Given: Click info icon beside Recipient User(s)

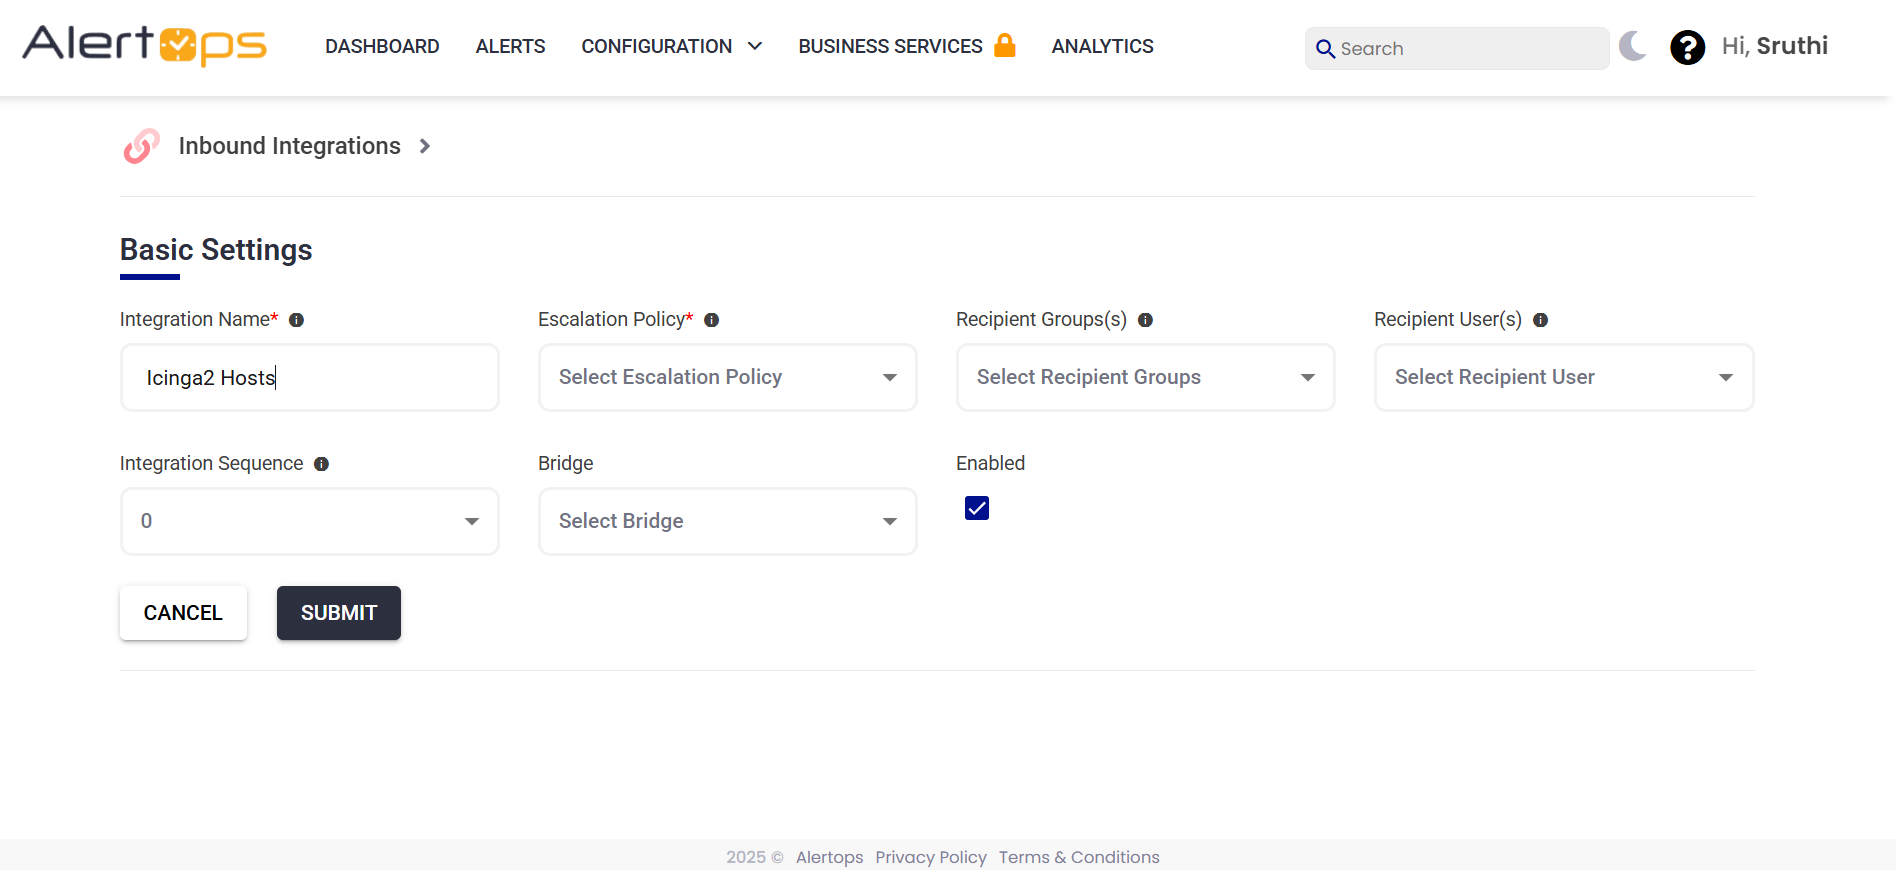Looking at the screenshot, I should [1540, 320].
